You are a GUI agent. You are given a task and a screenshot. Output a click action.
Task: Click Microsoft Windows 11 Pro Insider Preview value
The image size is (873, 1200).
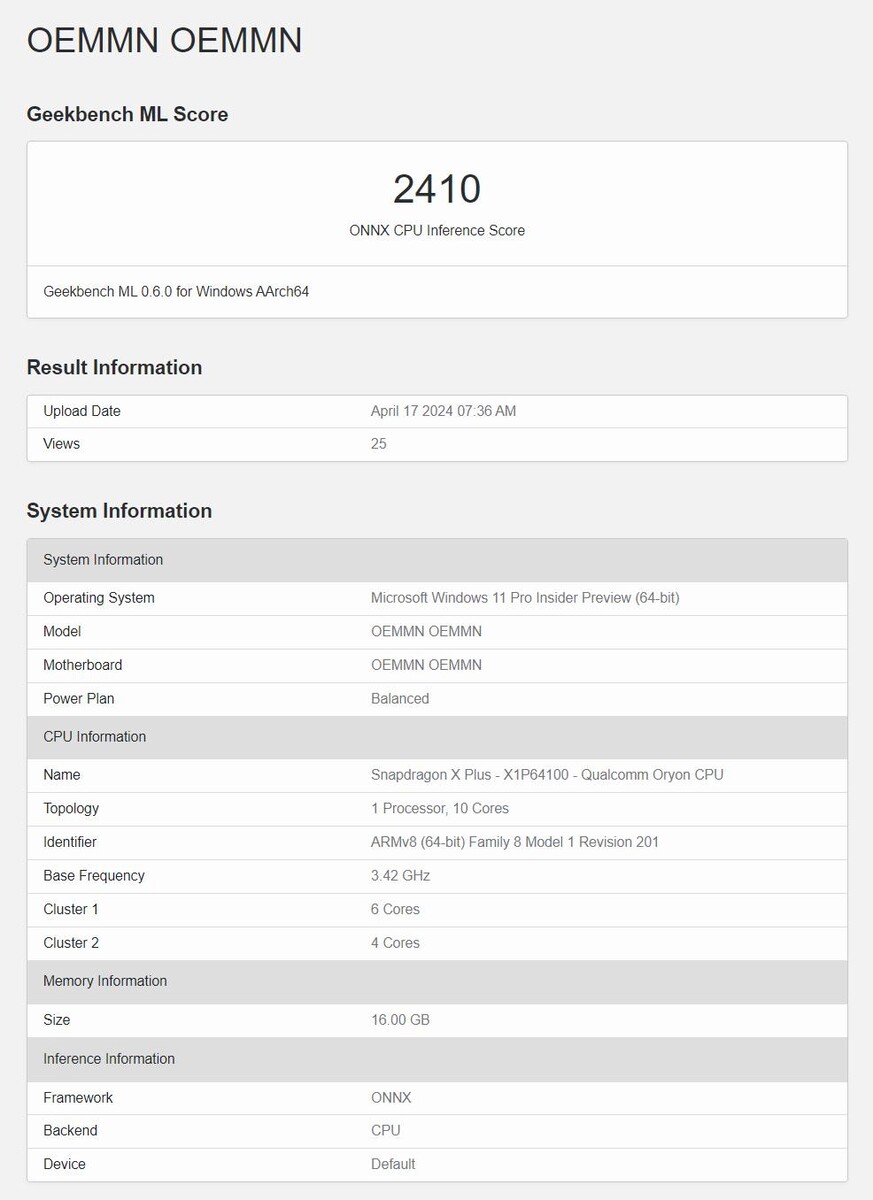pos(525,598)
